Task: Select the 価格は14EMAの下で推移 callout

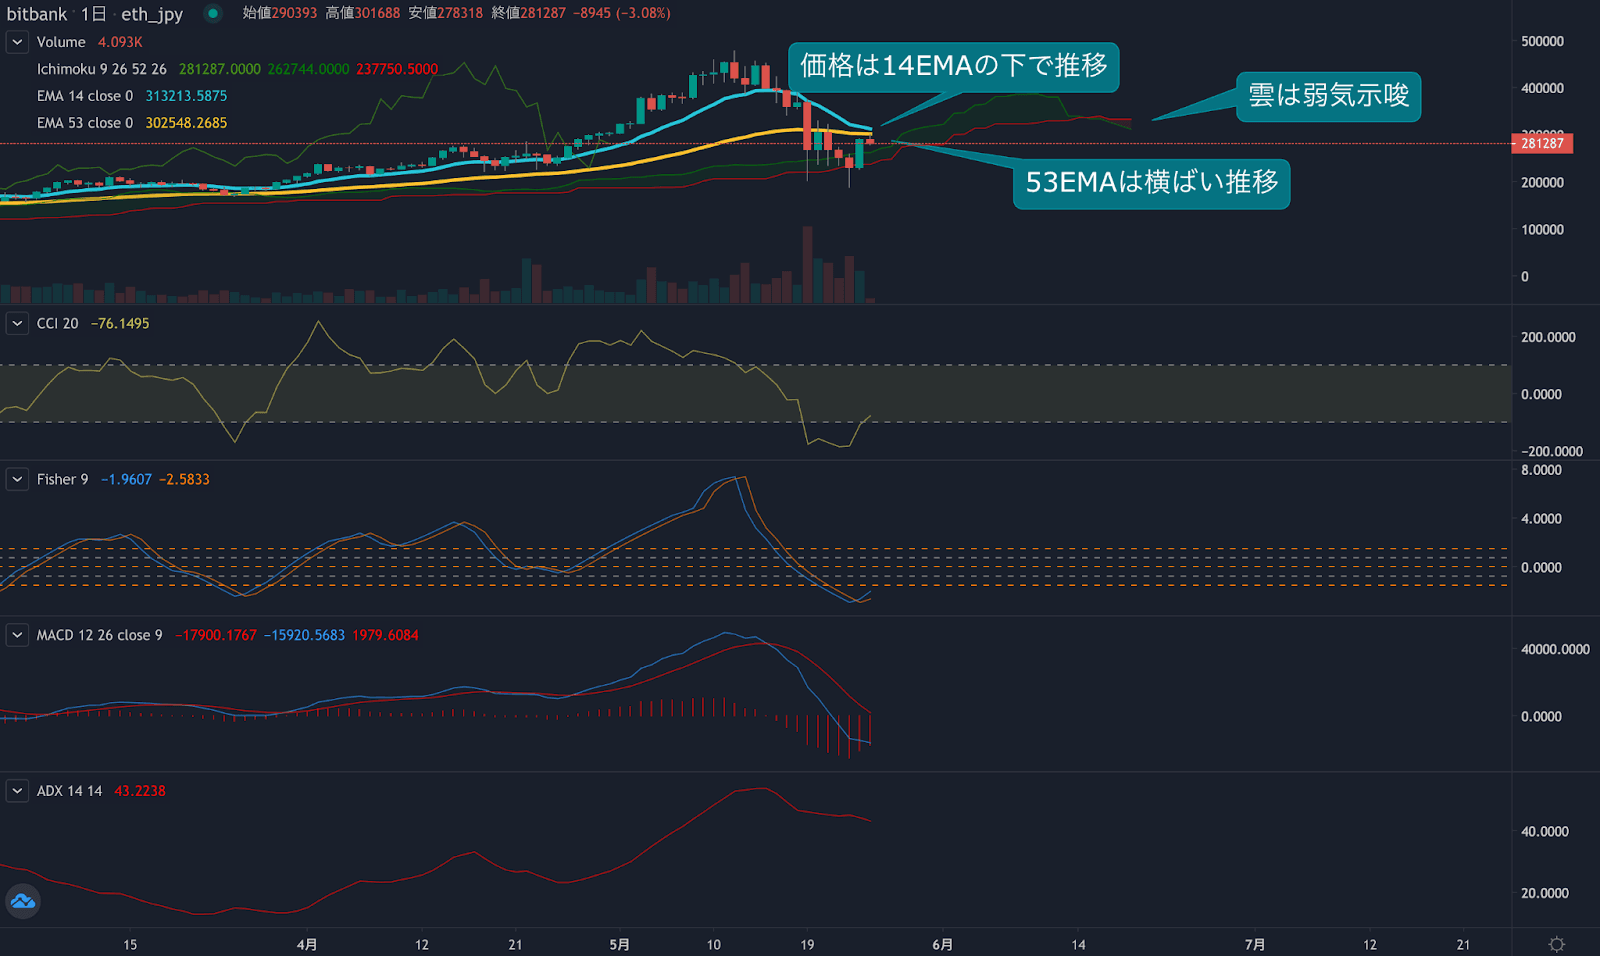Action: tap(953, 66)
